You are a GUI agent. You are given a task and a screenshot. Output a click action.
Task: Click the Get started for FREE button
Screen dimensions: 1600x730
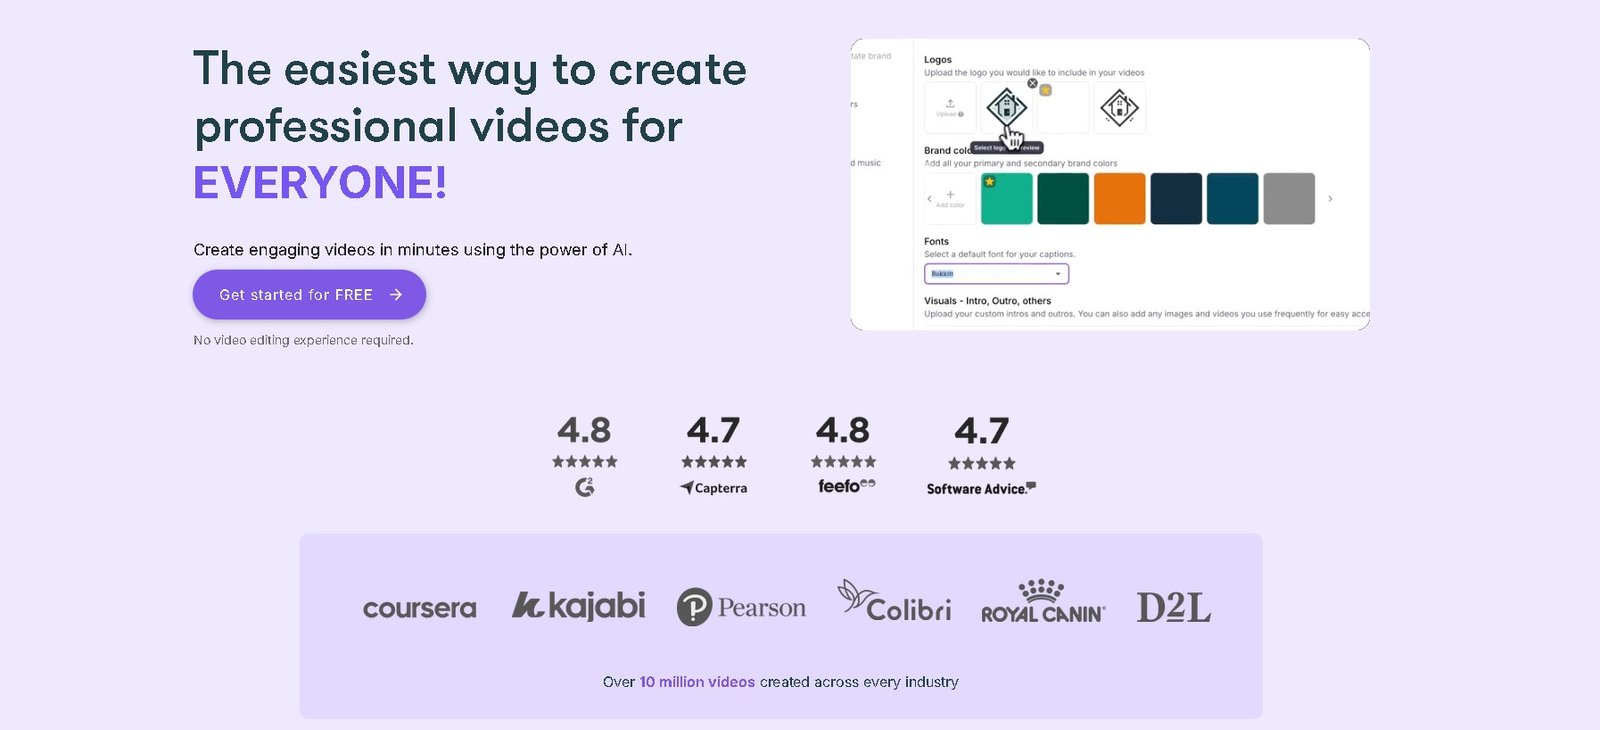309,295
